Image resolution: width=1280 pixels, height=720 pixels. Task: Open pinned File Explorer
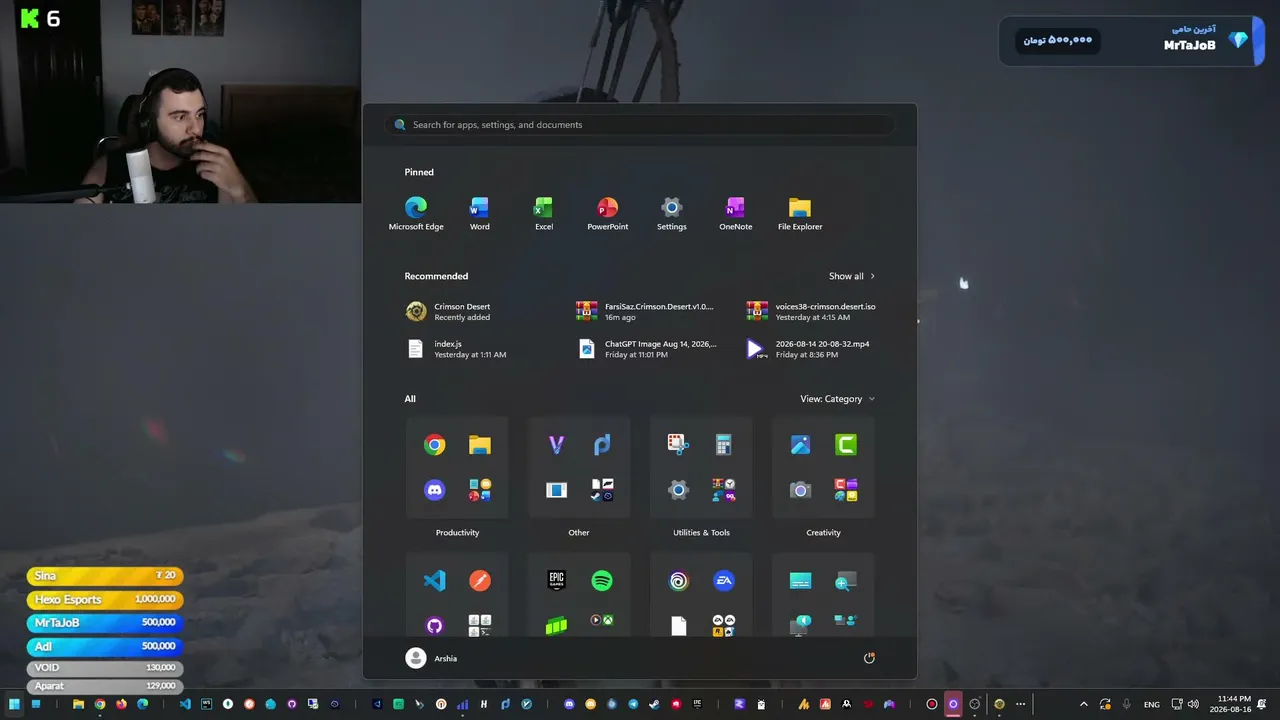800,213
